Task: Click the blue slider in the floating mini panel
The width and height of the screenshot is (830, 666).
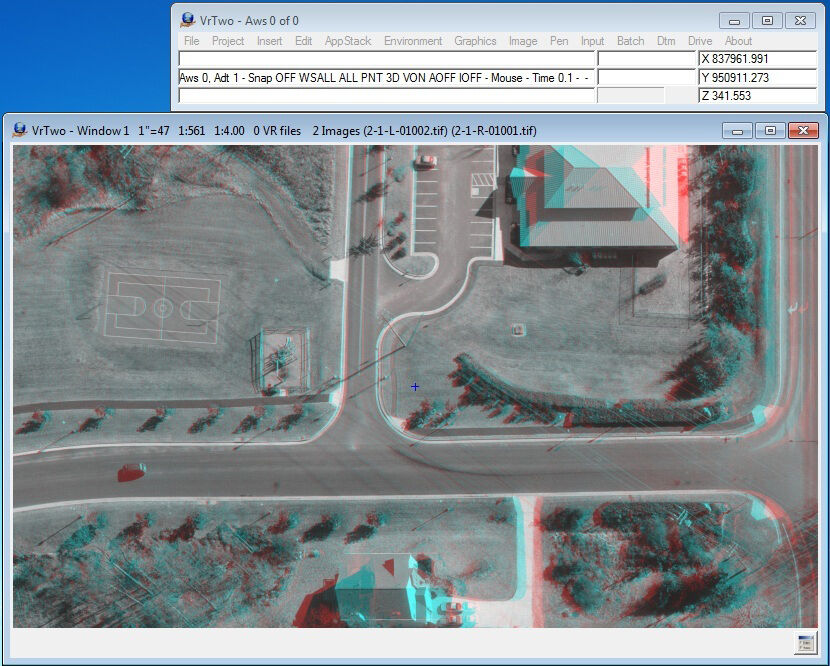Action: pos(805,637)
